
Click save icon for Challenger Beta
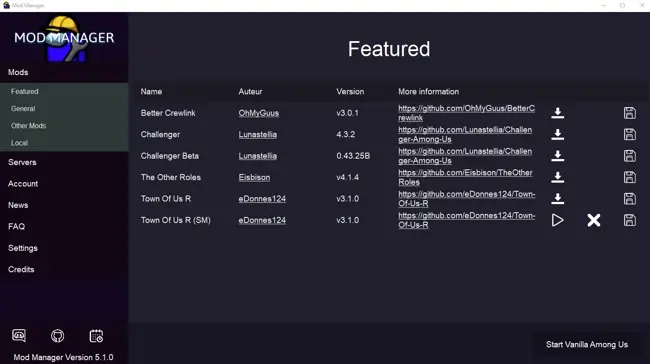tap(630, 156)
